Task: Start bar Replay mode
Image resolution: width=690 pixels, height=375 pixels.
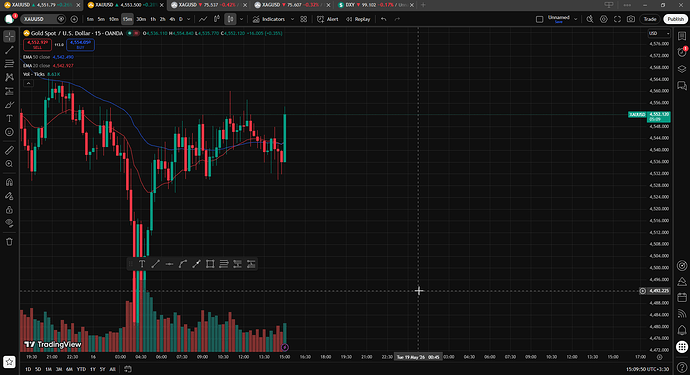Action: 358,19
